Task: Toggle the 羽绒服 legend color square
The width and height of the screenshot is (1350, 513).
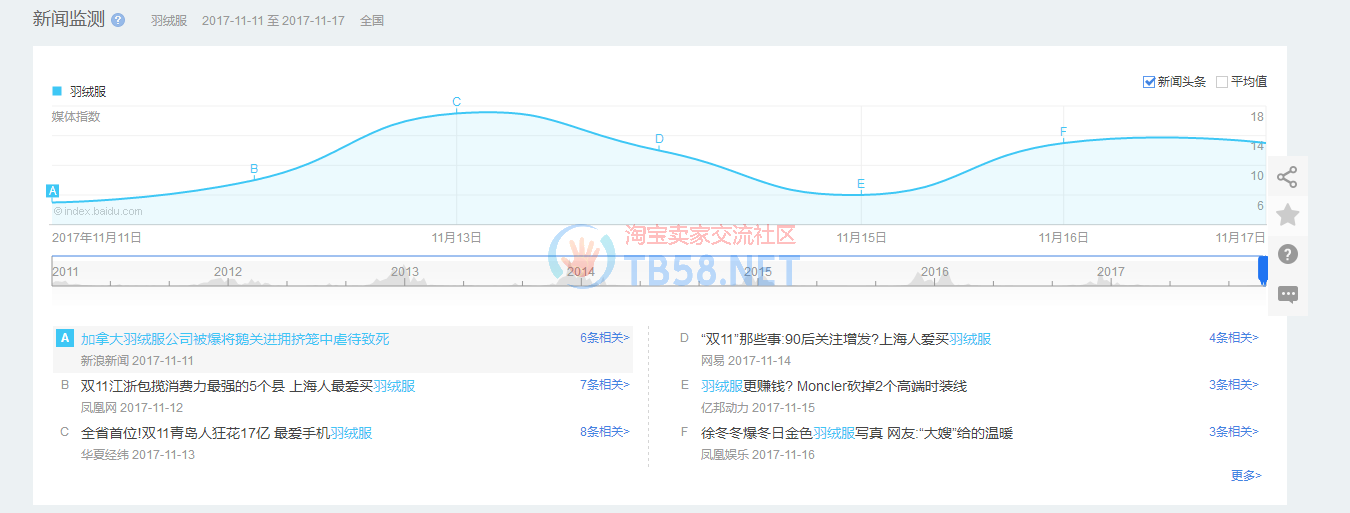Action: click(x=57, y=91)
